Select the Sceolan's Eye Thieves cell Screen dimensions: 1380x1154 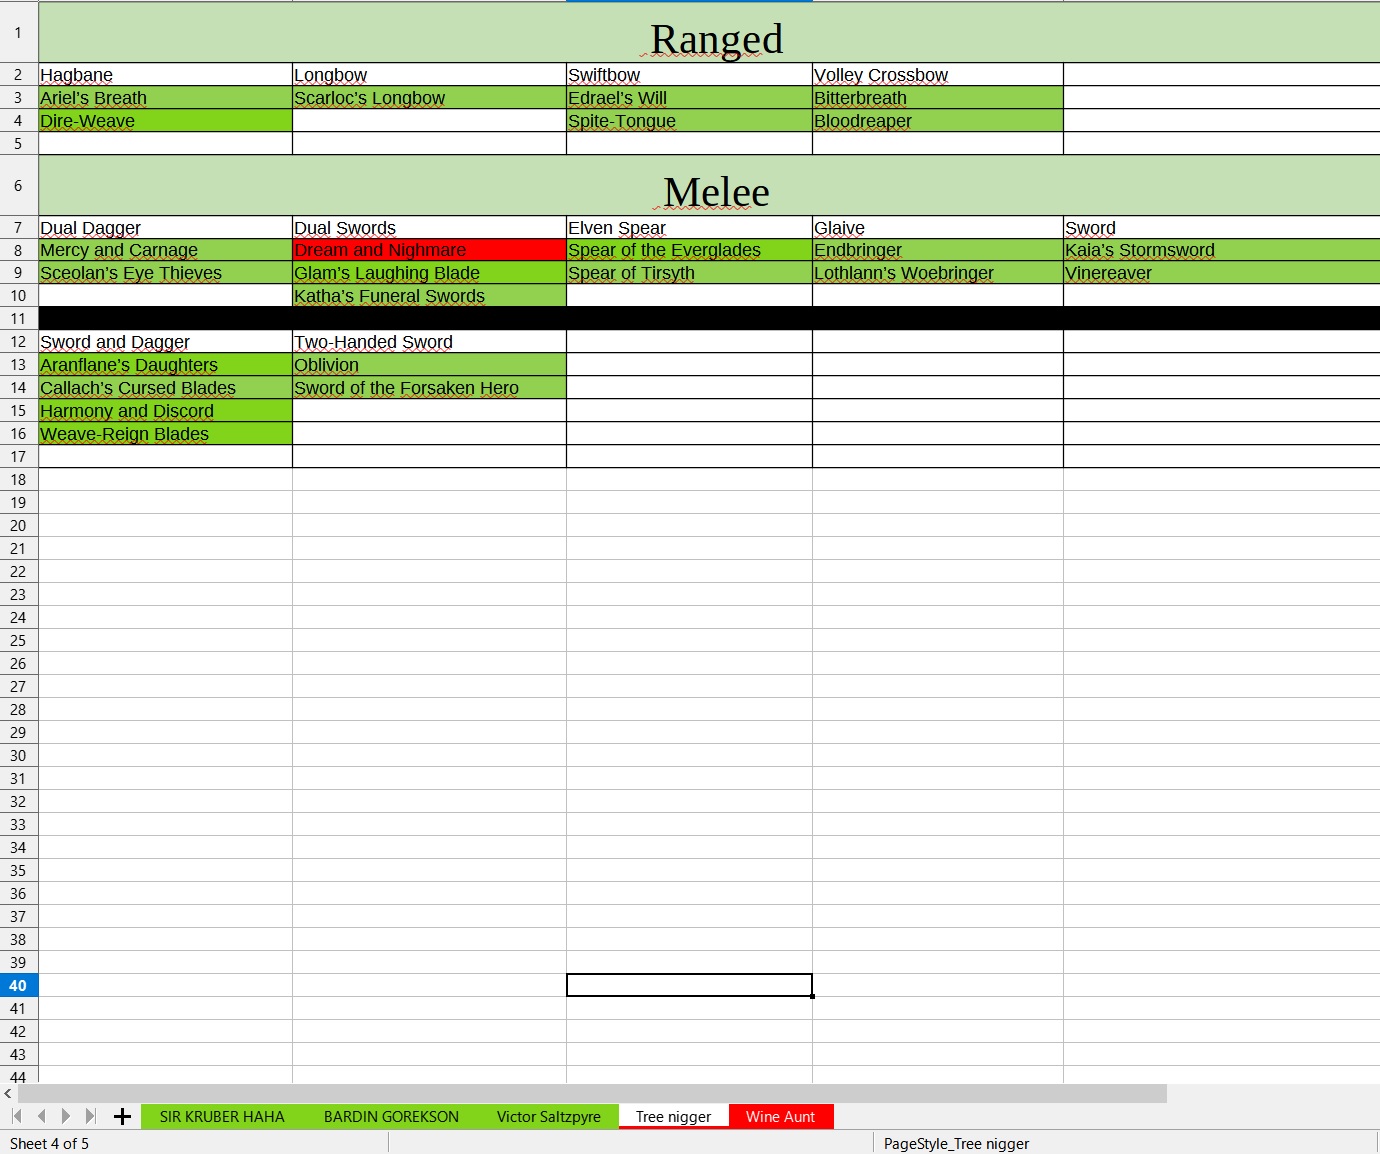[165, 273]
